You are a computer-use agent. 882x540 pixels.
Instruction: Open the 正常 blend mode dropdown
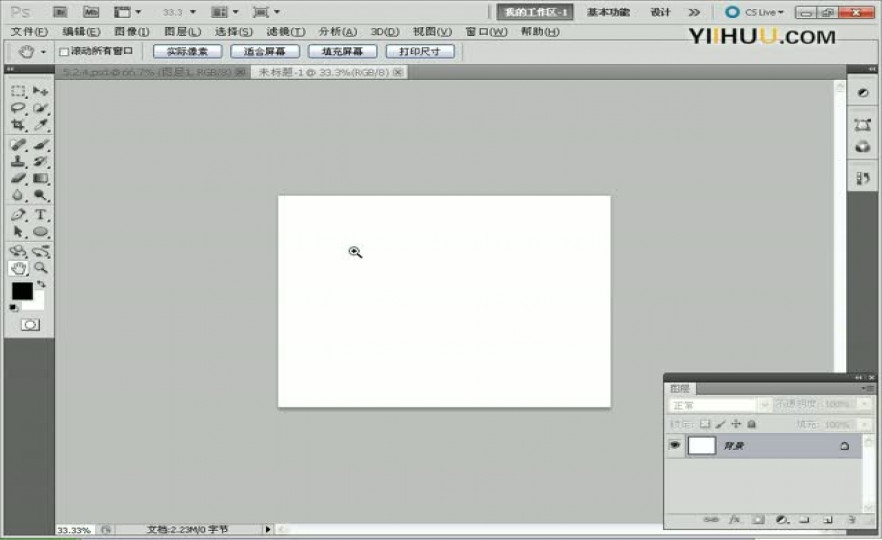(719, 405)
